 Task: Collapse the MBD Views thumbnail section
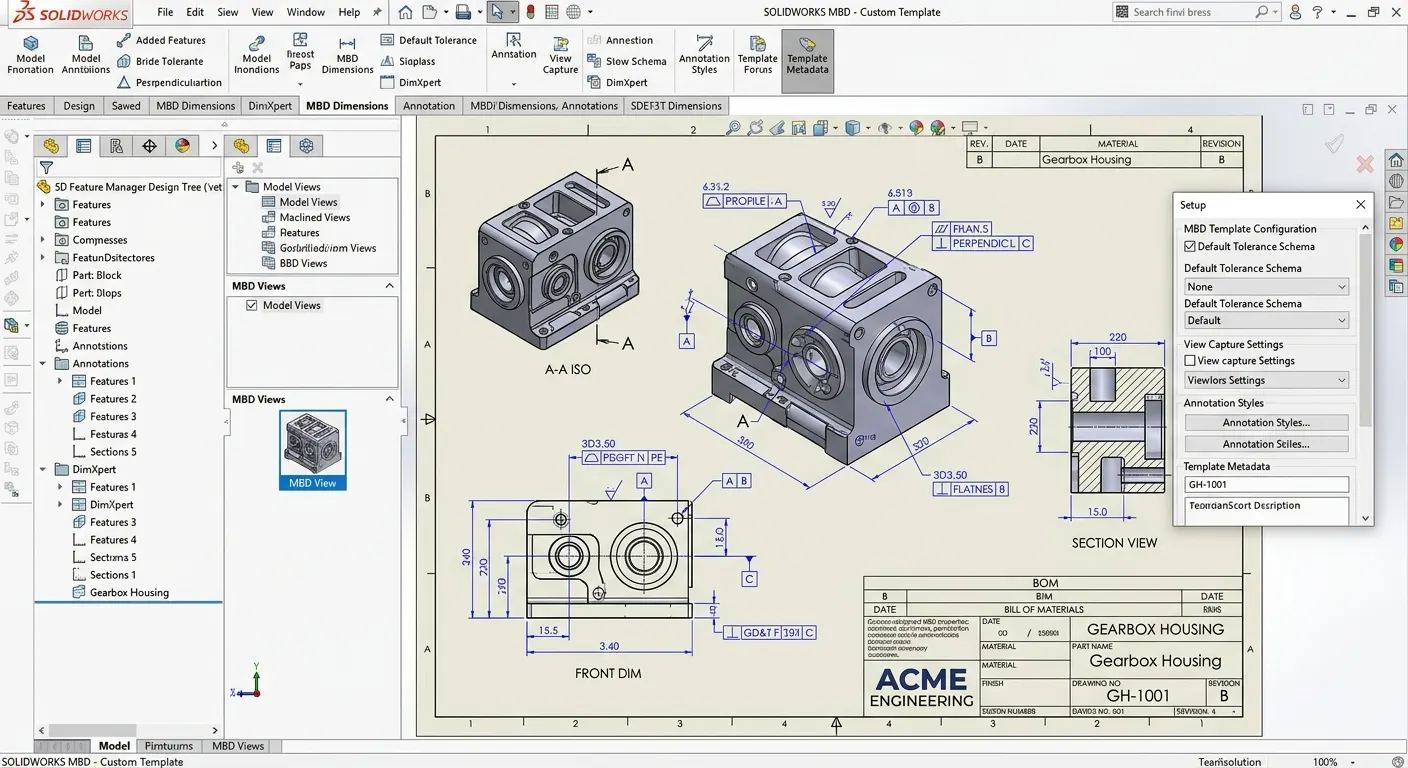[x=389, y=399]
